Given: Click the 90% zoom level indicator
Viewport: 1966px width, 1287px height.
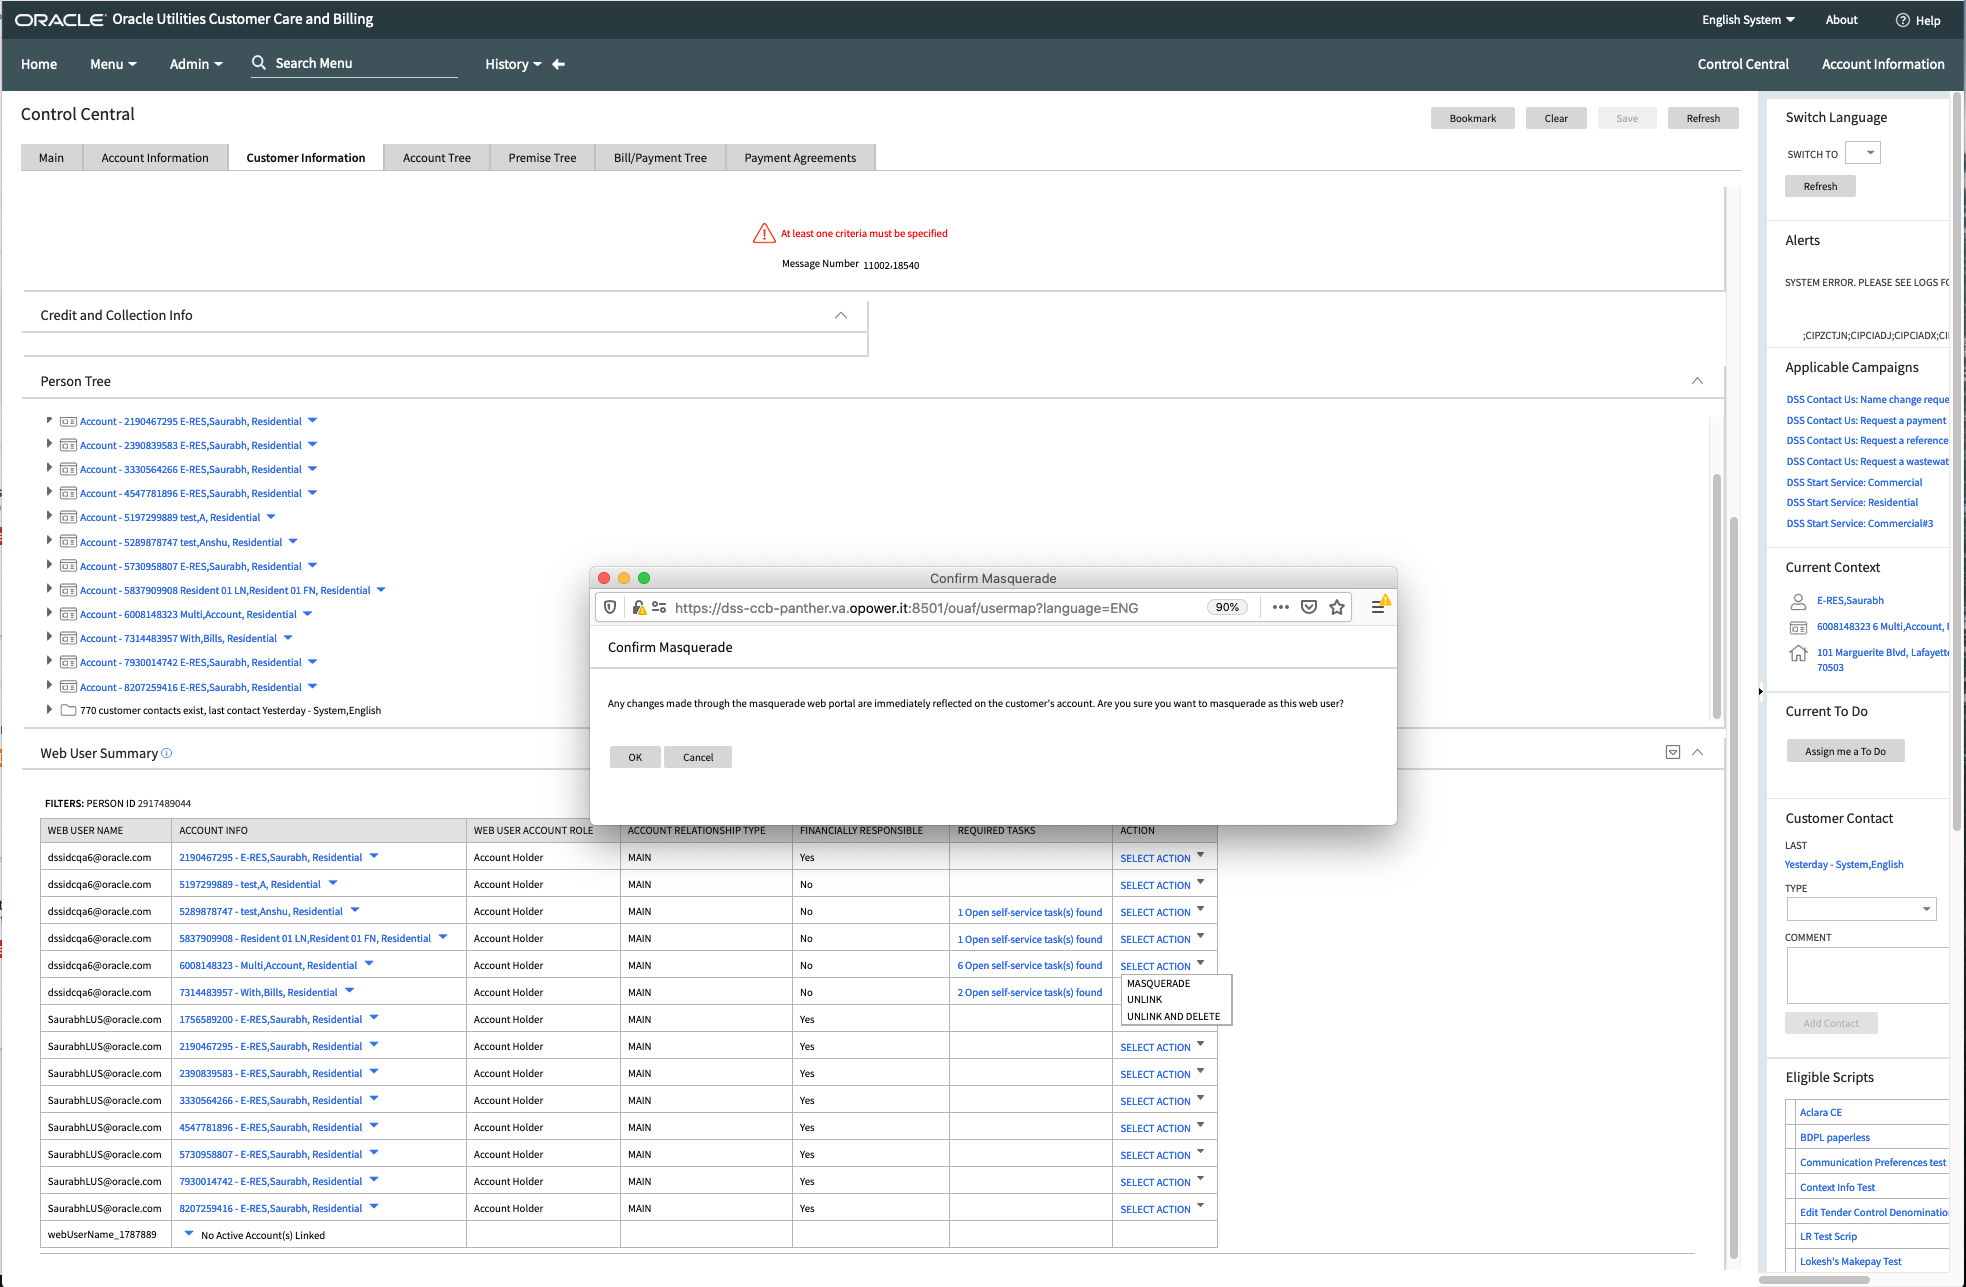Looking at the screenshot, I should (1227, 607).
